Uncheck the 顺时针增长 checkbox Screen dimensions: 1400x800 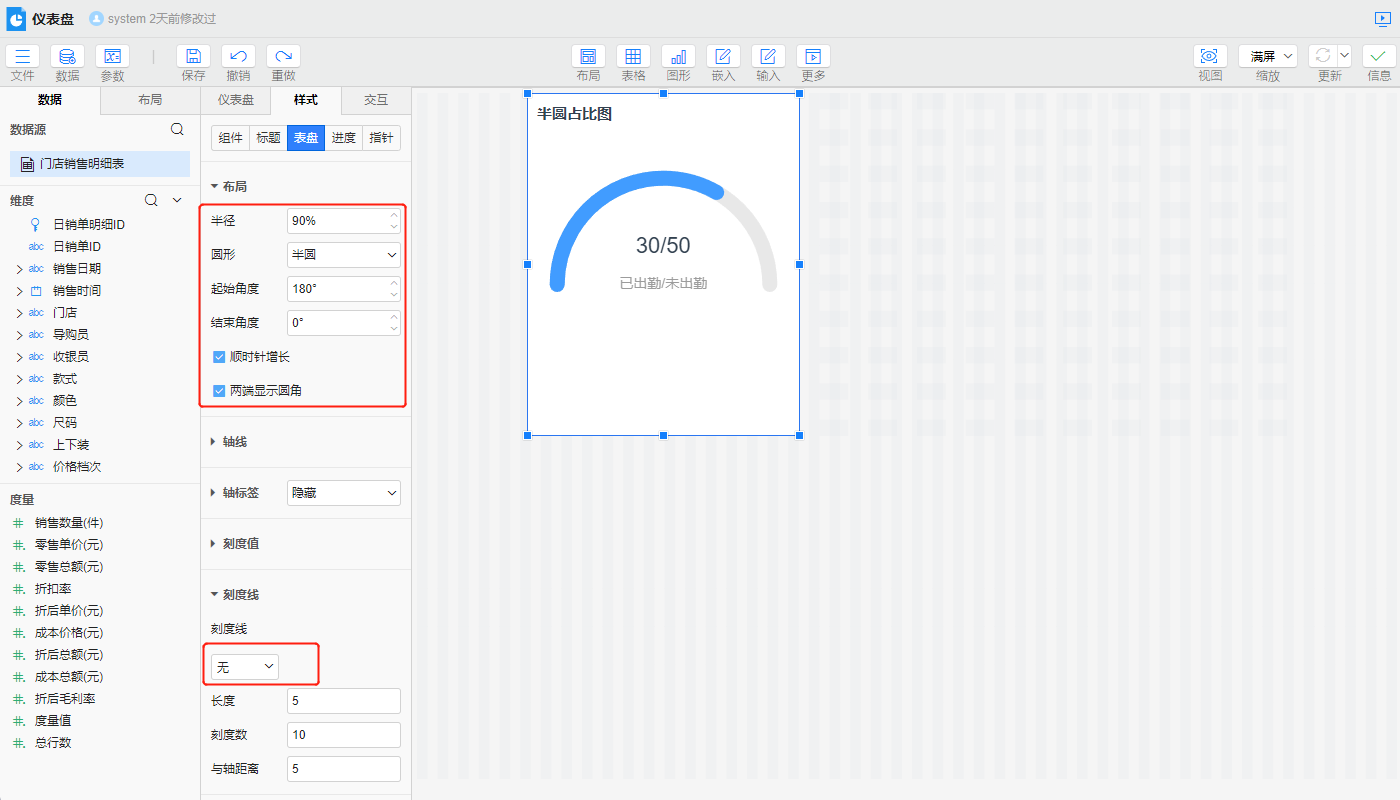pos(219,357)
